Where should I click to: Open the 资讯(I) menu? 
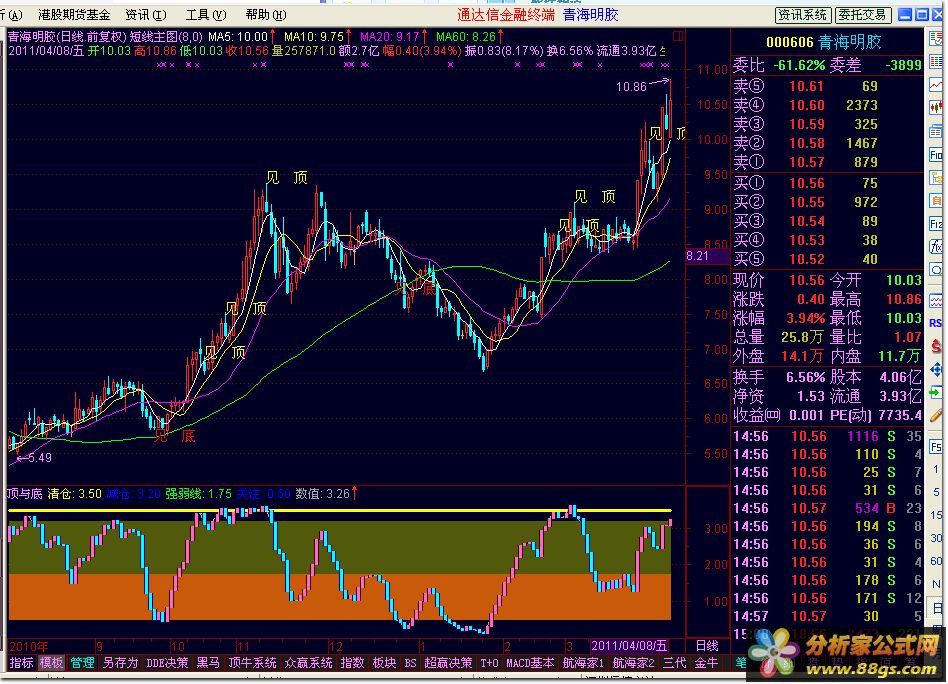(146, 15)
